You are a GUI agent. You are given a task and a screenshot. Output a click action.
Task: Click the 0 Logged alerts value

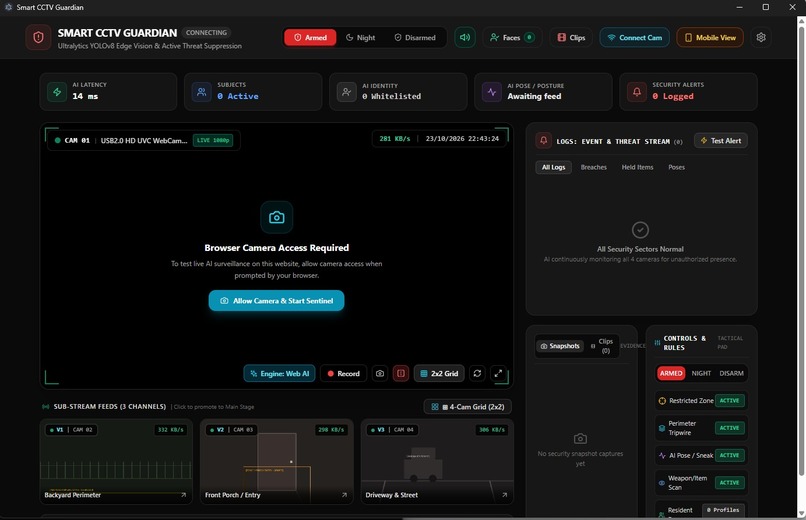point(673,96)
